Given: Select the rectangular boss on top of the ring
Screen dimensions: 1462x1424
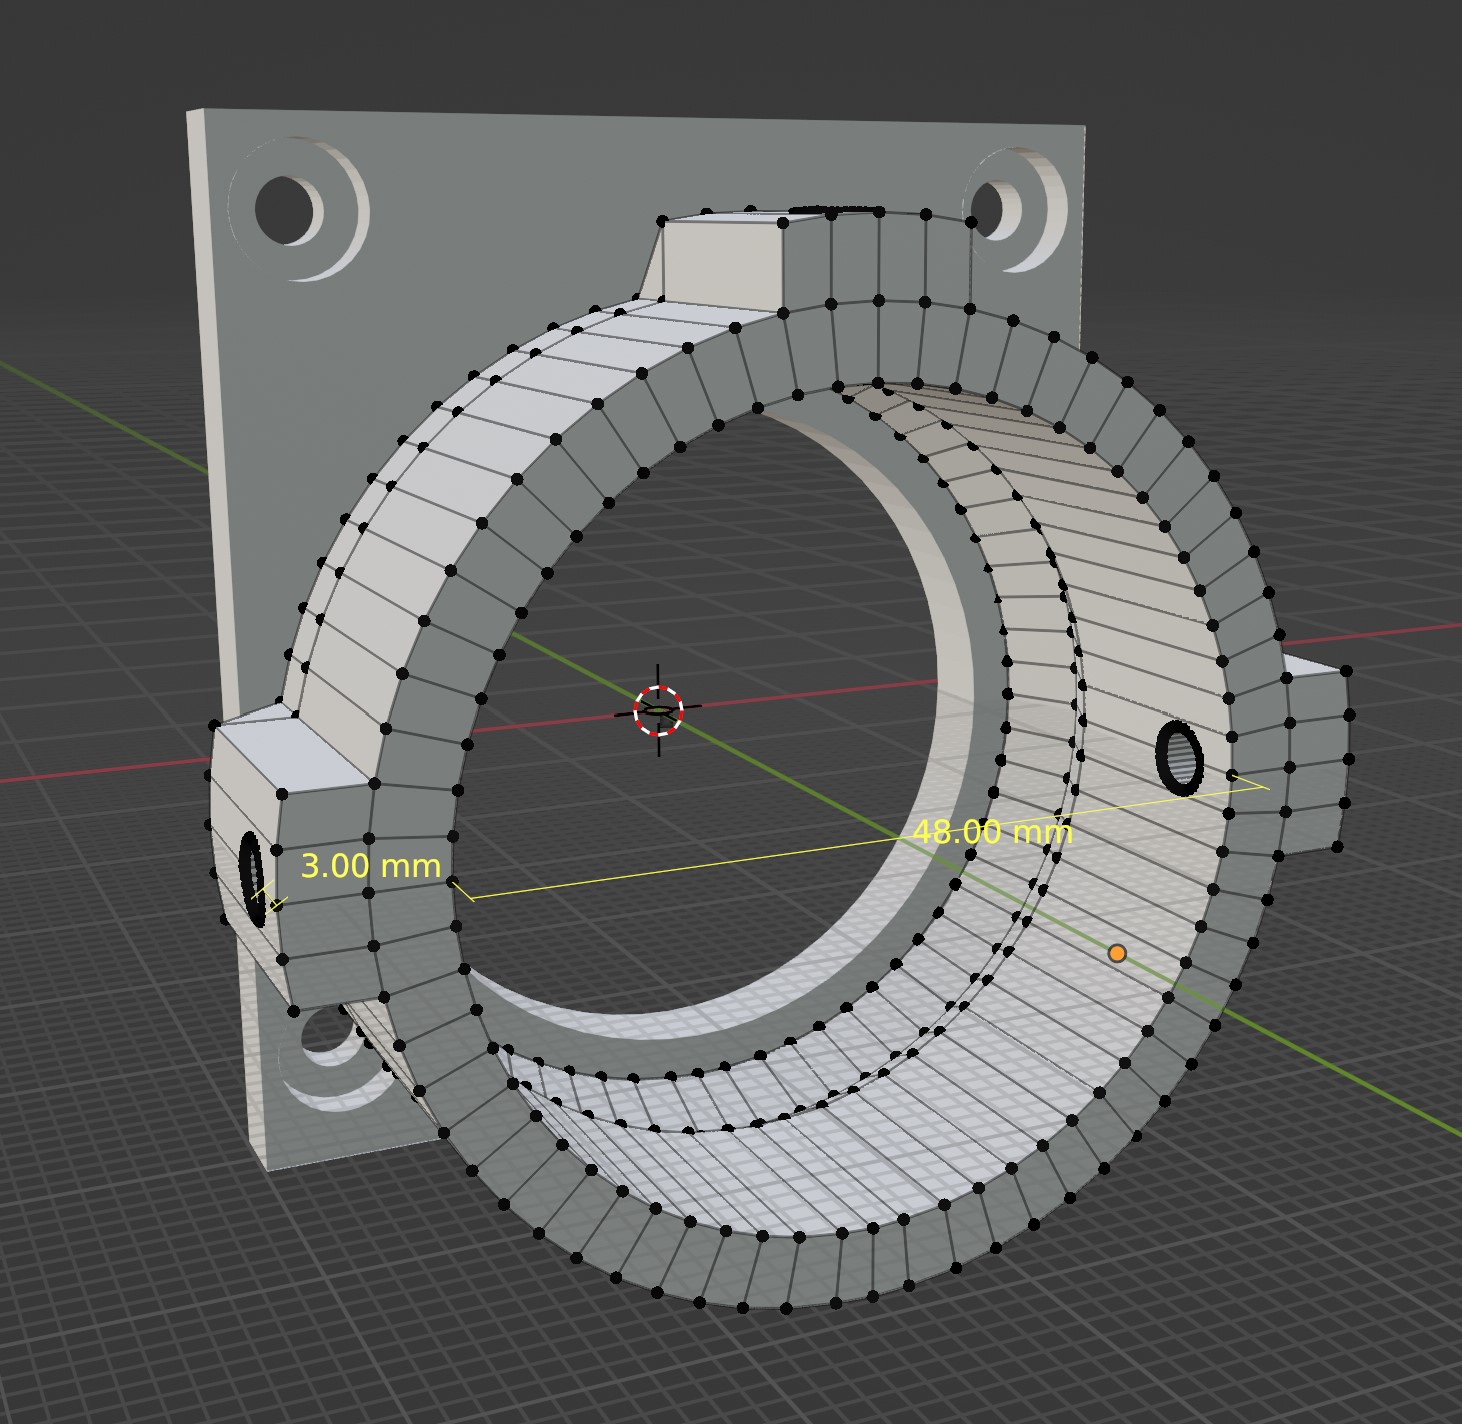Looking at the screenshot, I should tap(718, 257).
